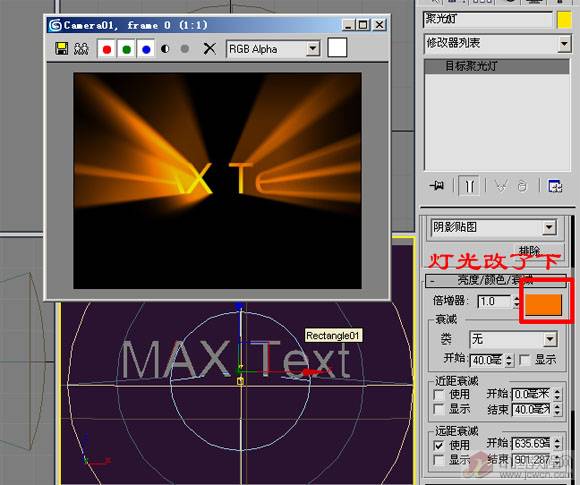Disable 远距衰减 使用 checkbox
Screen dimensions: 580x485
point(439,445)
